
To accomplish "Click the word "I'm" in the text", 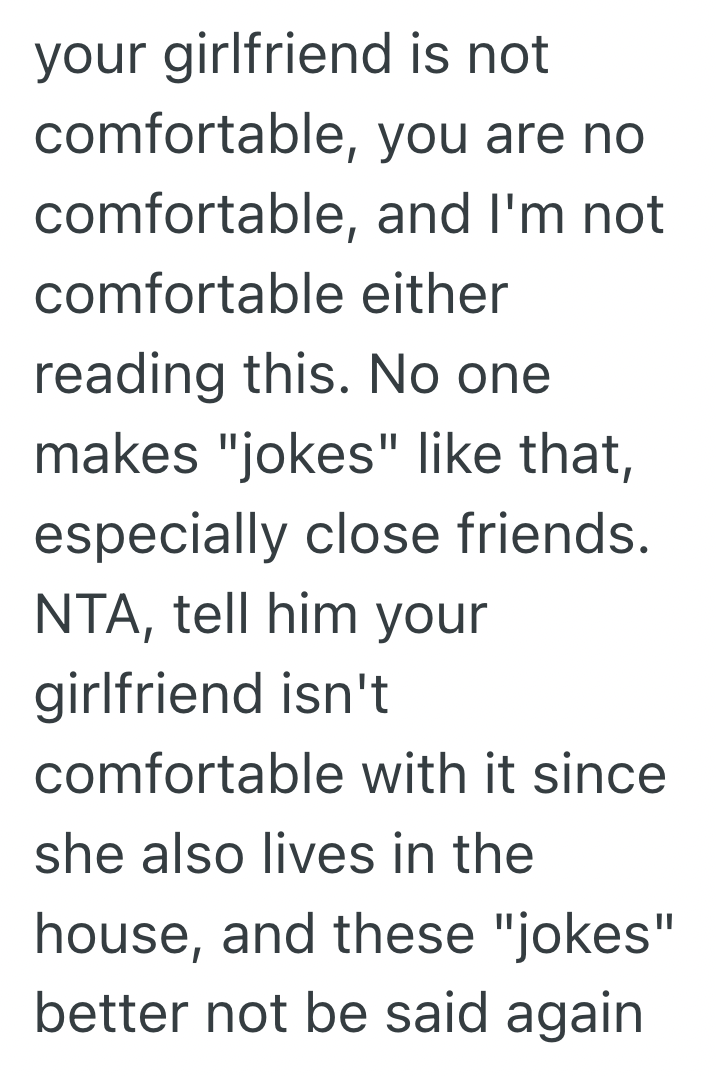I will (538, 216).
